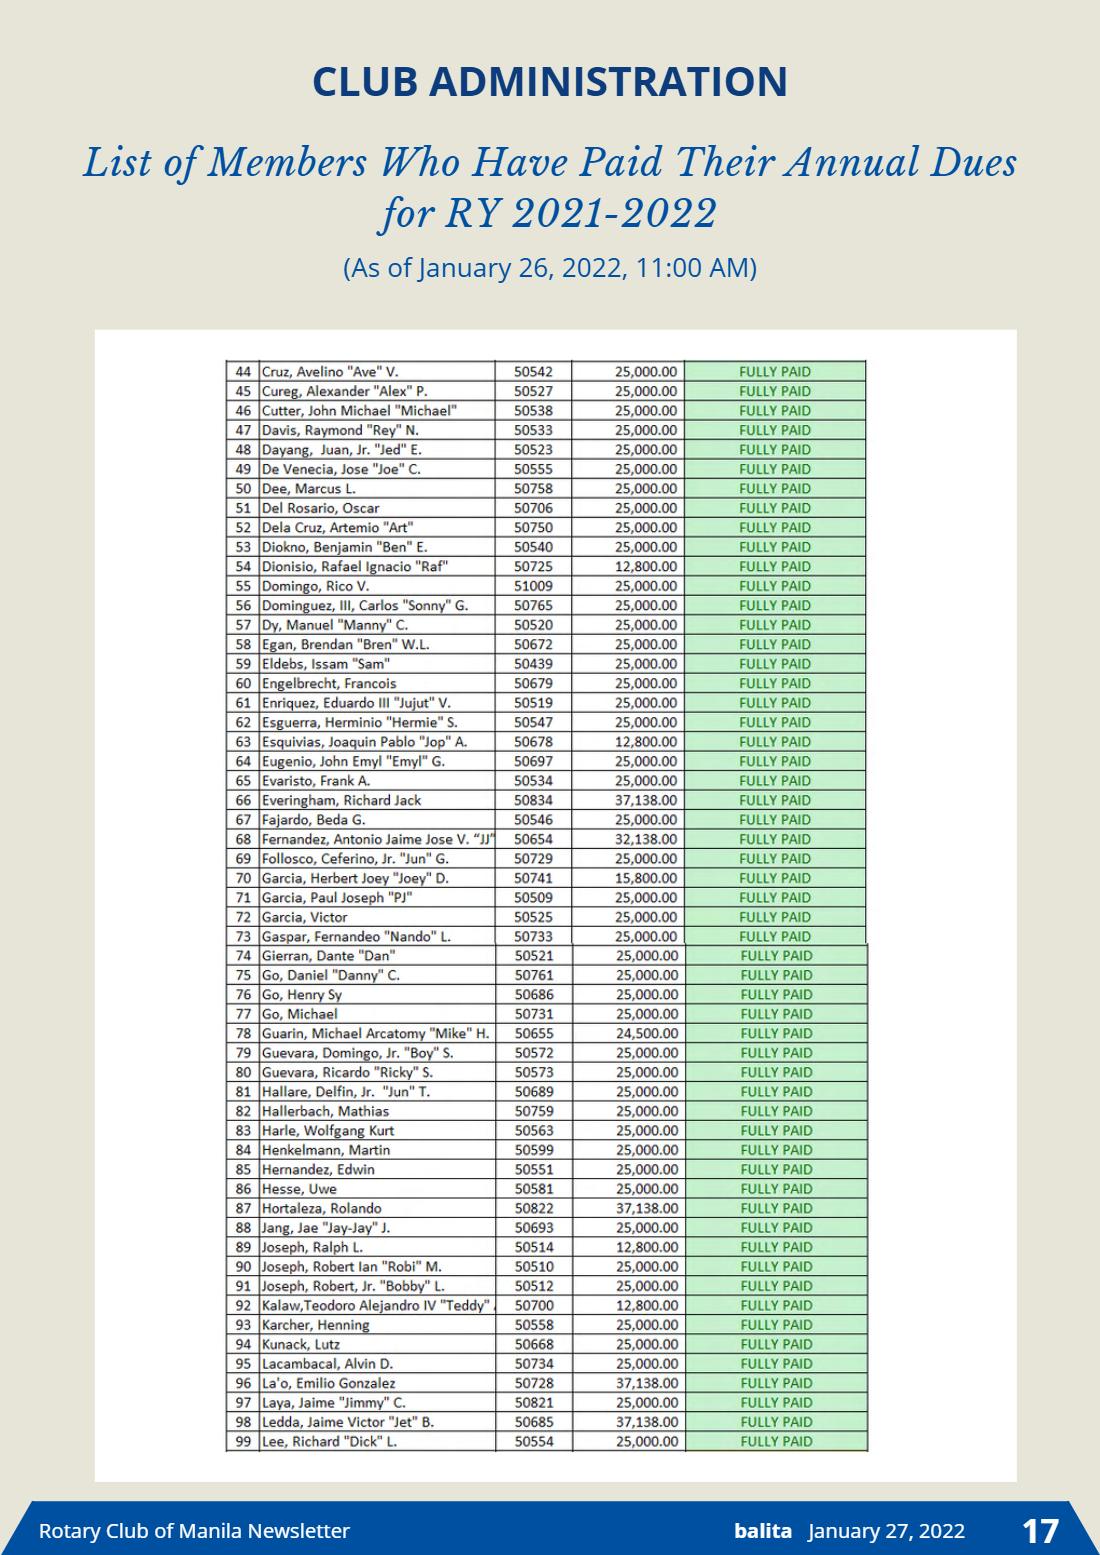The image size is (1100, 1555).
Task: Click the page number 17 in footer
Action: (1040, 1530)
